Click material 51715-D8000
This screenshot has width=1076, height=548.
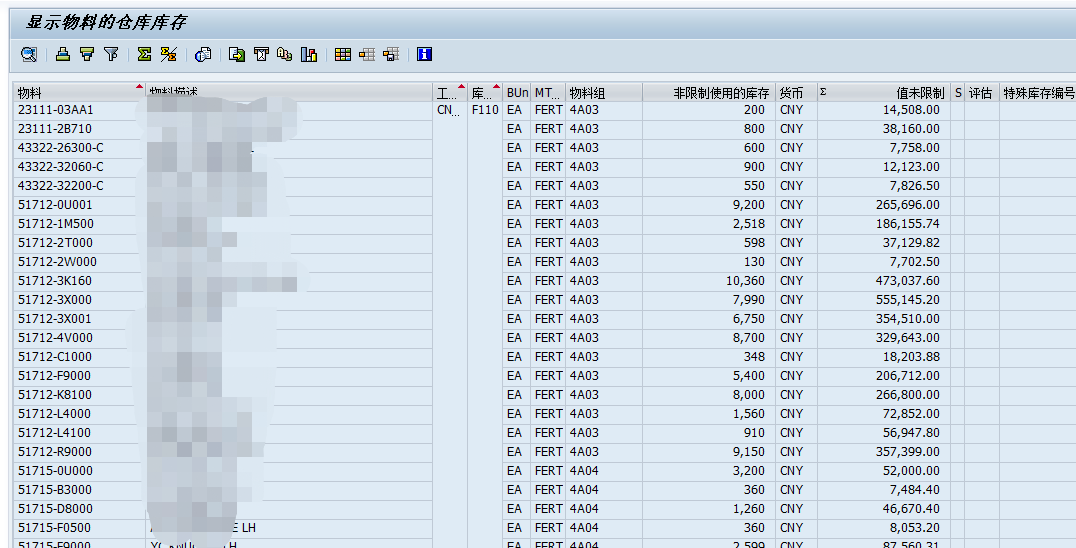tap(55, 509)
